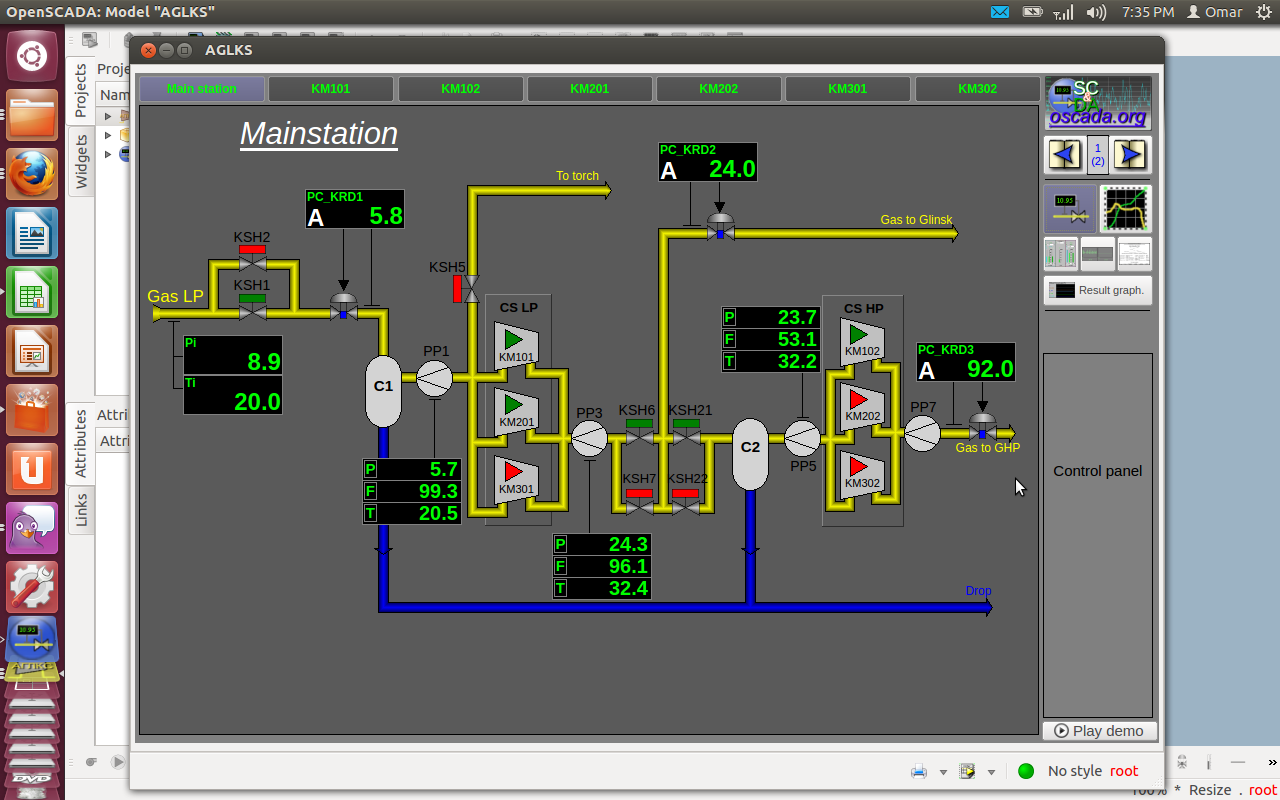This screenshot has height=800, width=1280.
Task: Click the printer icon in status bar
Action: [919, 771]
